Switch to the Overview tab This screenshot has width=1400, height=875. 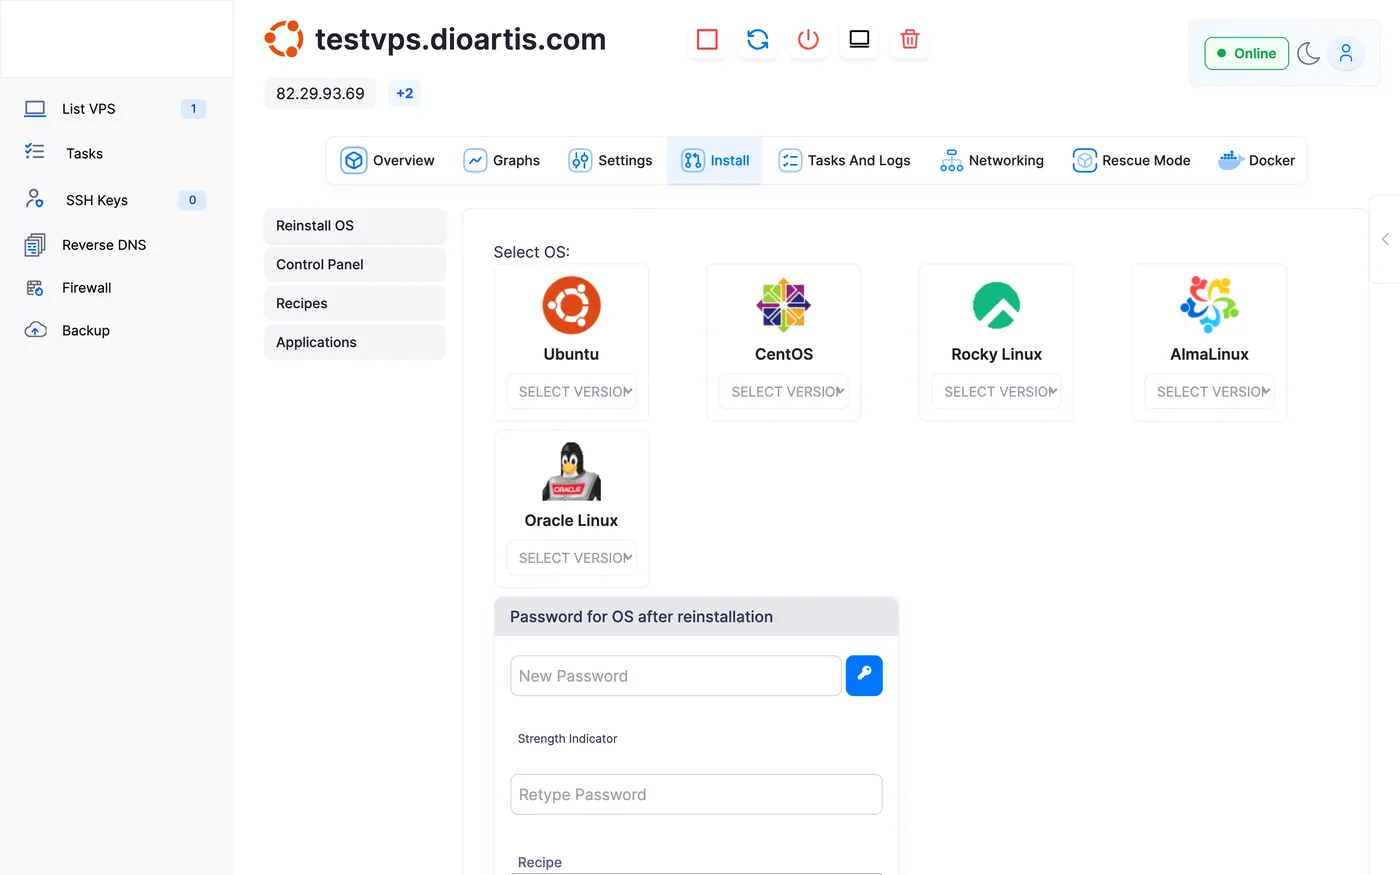(x=388, y=160)
